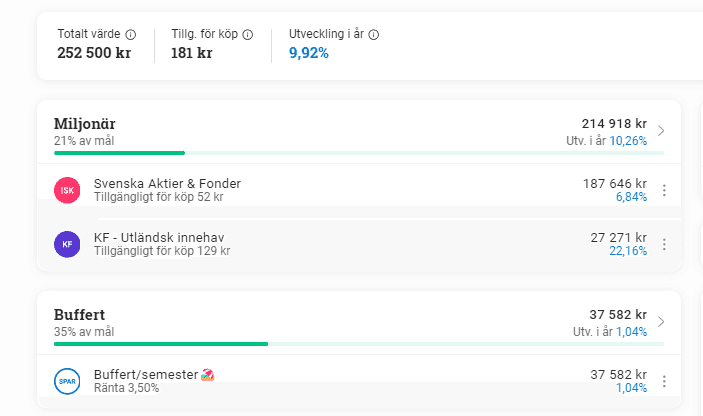Open three-dot menu for KF - Utländsk innehav
The height and width of the screenshot is (416, 703).
point(664,244)
